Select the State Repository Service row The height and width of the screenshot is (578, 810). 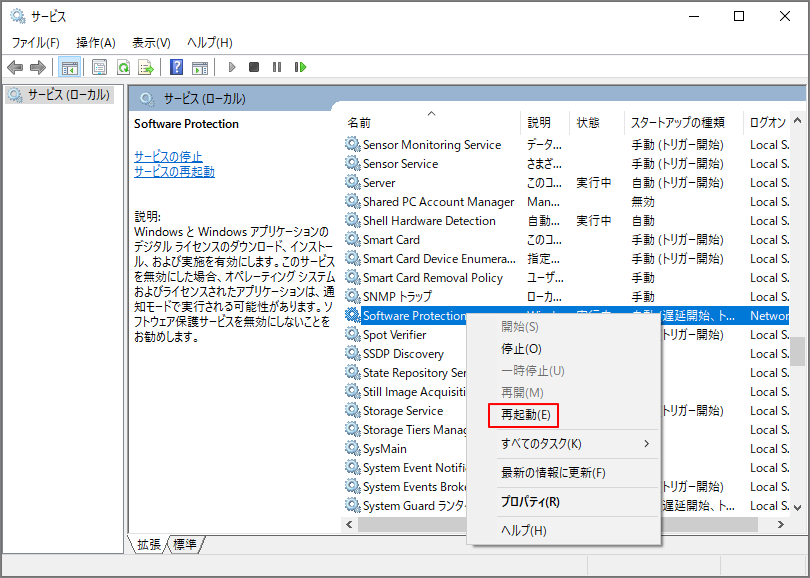click(405, 372)
